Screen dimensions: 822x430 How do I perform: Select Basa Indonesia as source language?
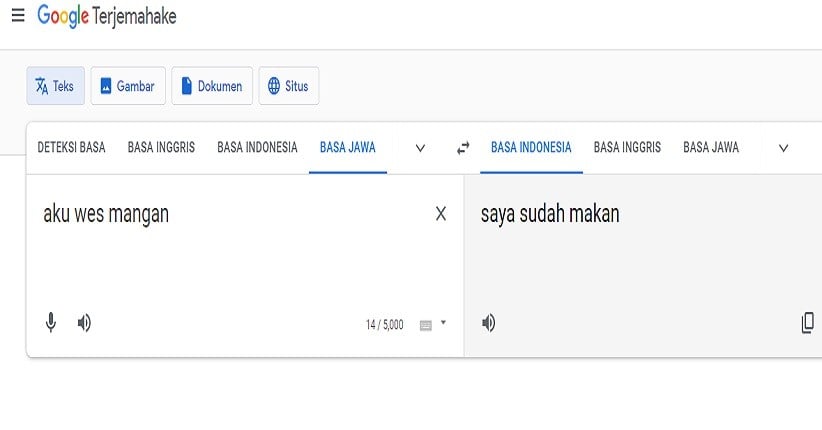click(257, 147)
